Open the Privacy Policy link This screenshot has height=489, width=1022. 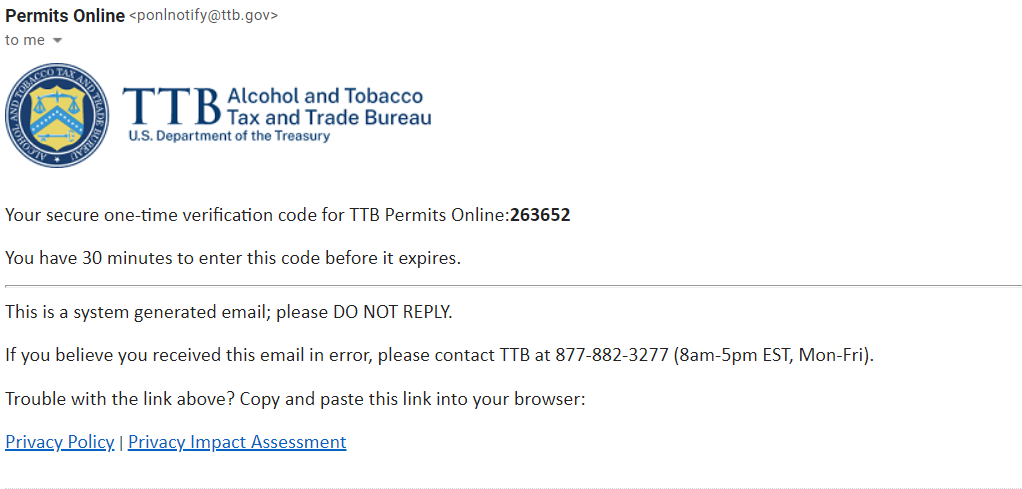(x=60, y=442)
